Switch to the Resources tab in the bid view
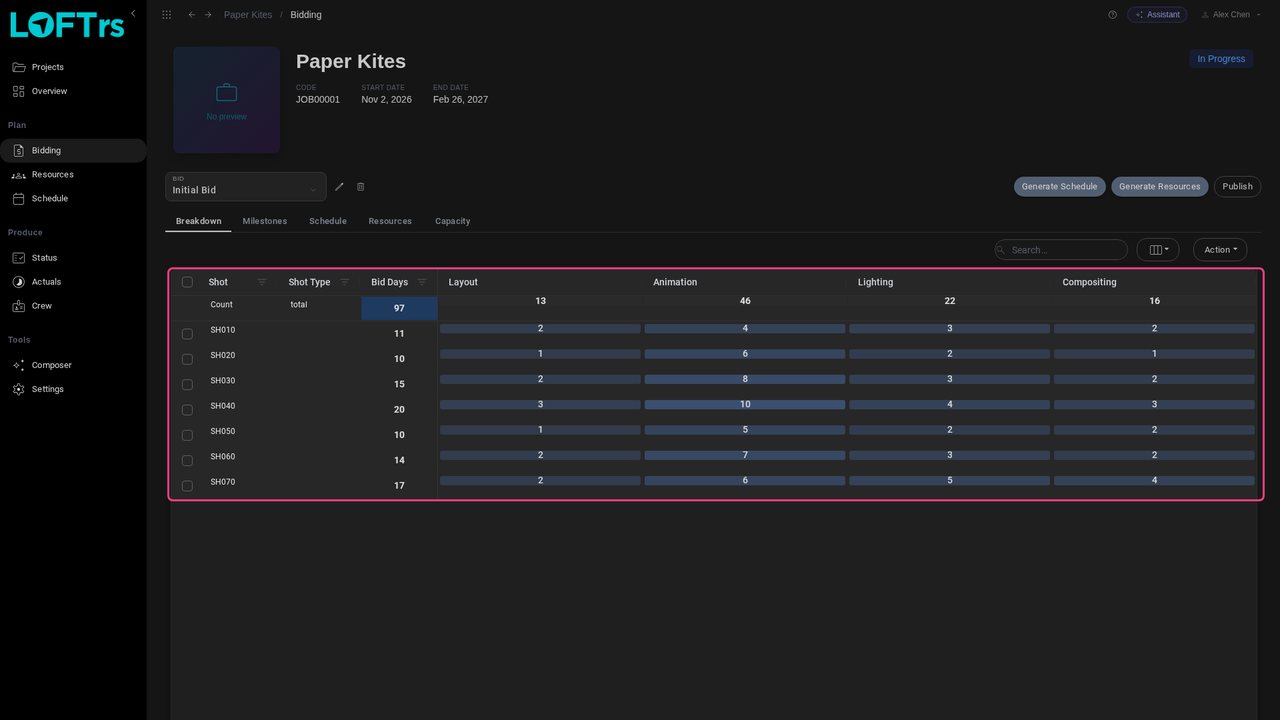The width and height of the screenshot is (1280, 720). coord(390,221)
